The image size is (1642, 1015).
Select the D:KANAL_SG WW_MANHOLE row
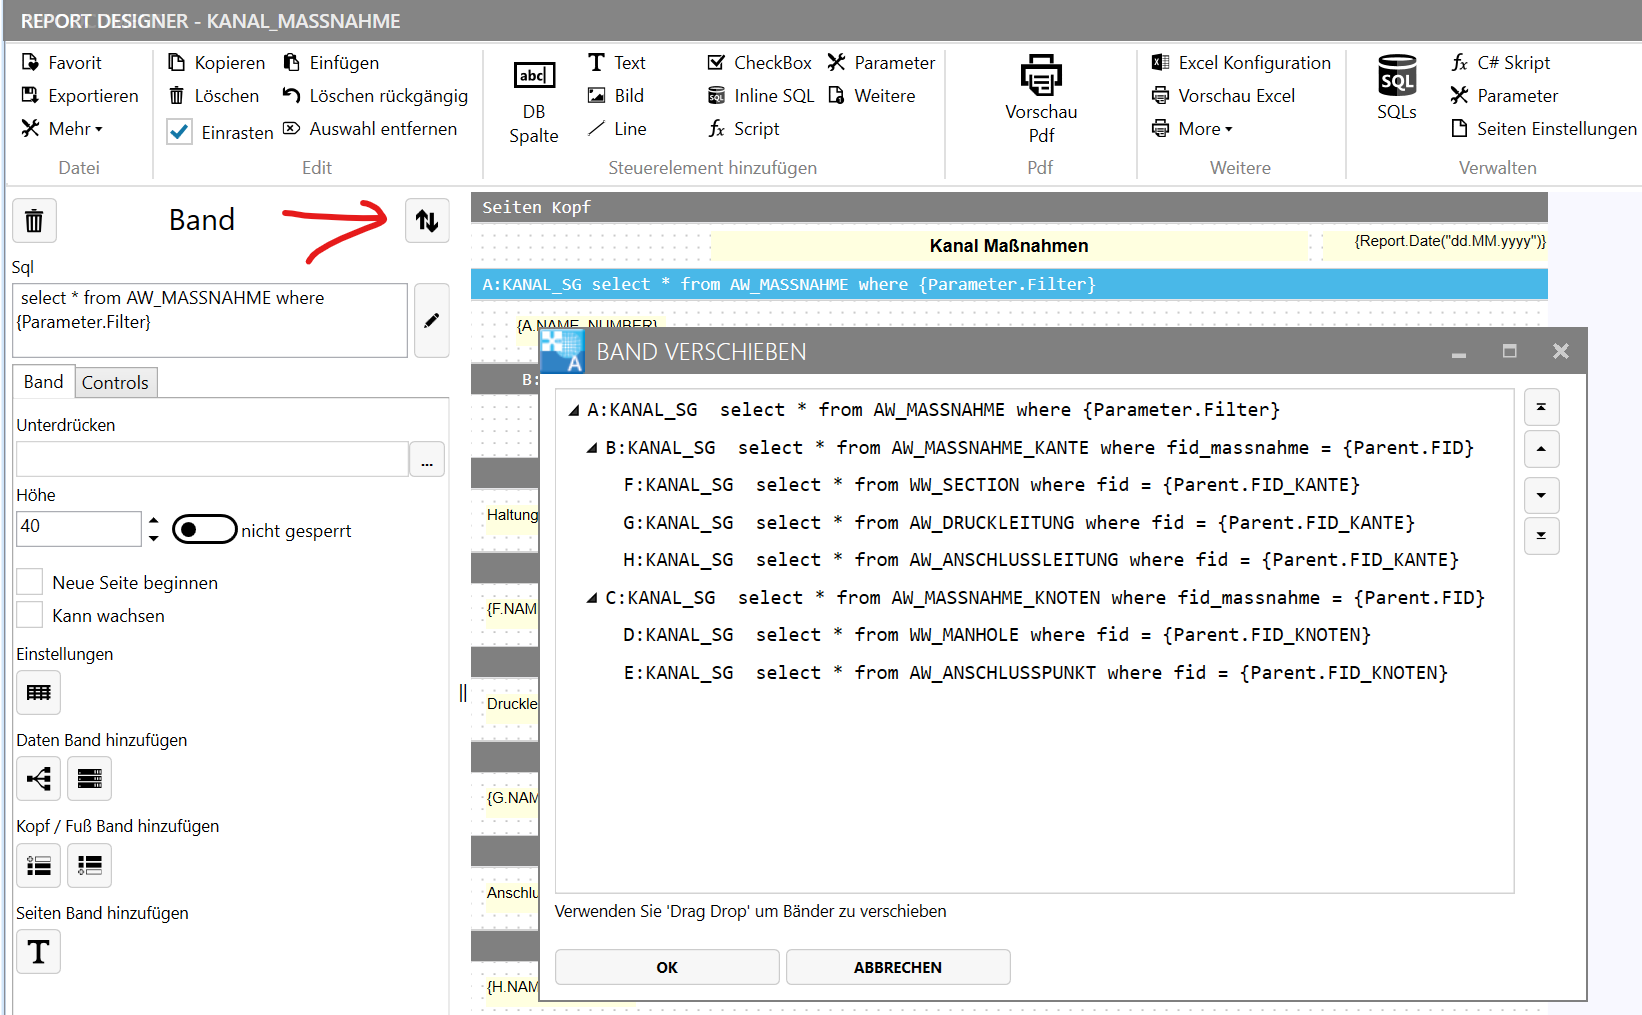997,635
